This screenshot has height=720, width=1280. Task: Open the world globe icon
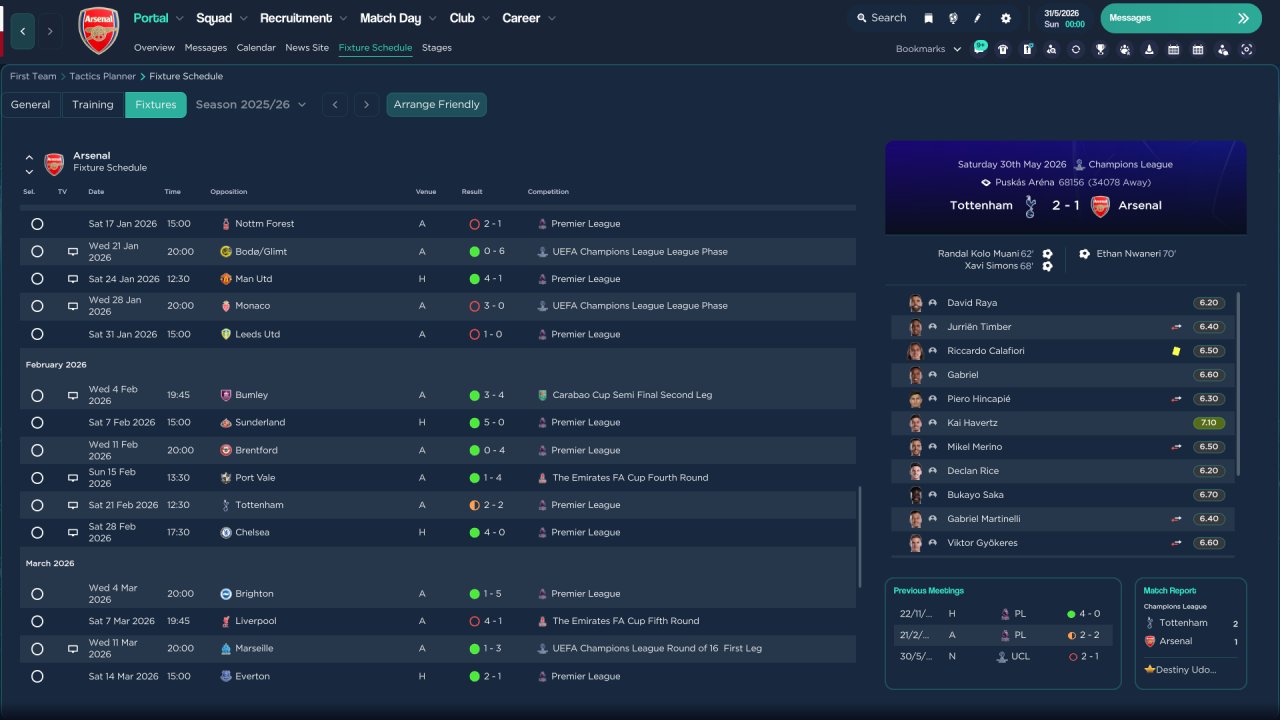[x=953, y=18]
